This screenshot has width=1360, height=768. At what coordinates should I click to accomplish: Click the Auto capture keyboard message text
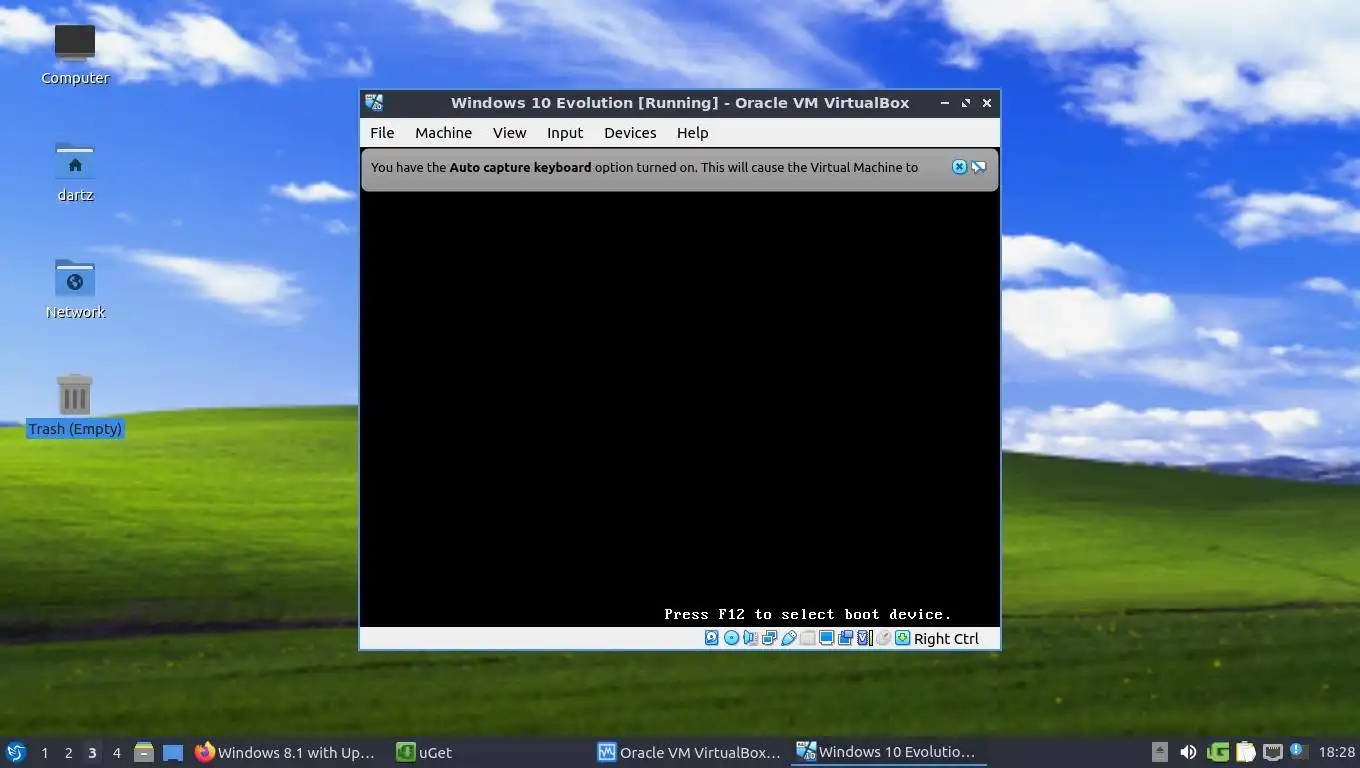(644, 167)
